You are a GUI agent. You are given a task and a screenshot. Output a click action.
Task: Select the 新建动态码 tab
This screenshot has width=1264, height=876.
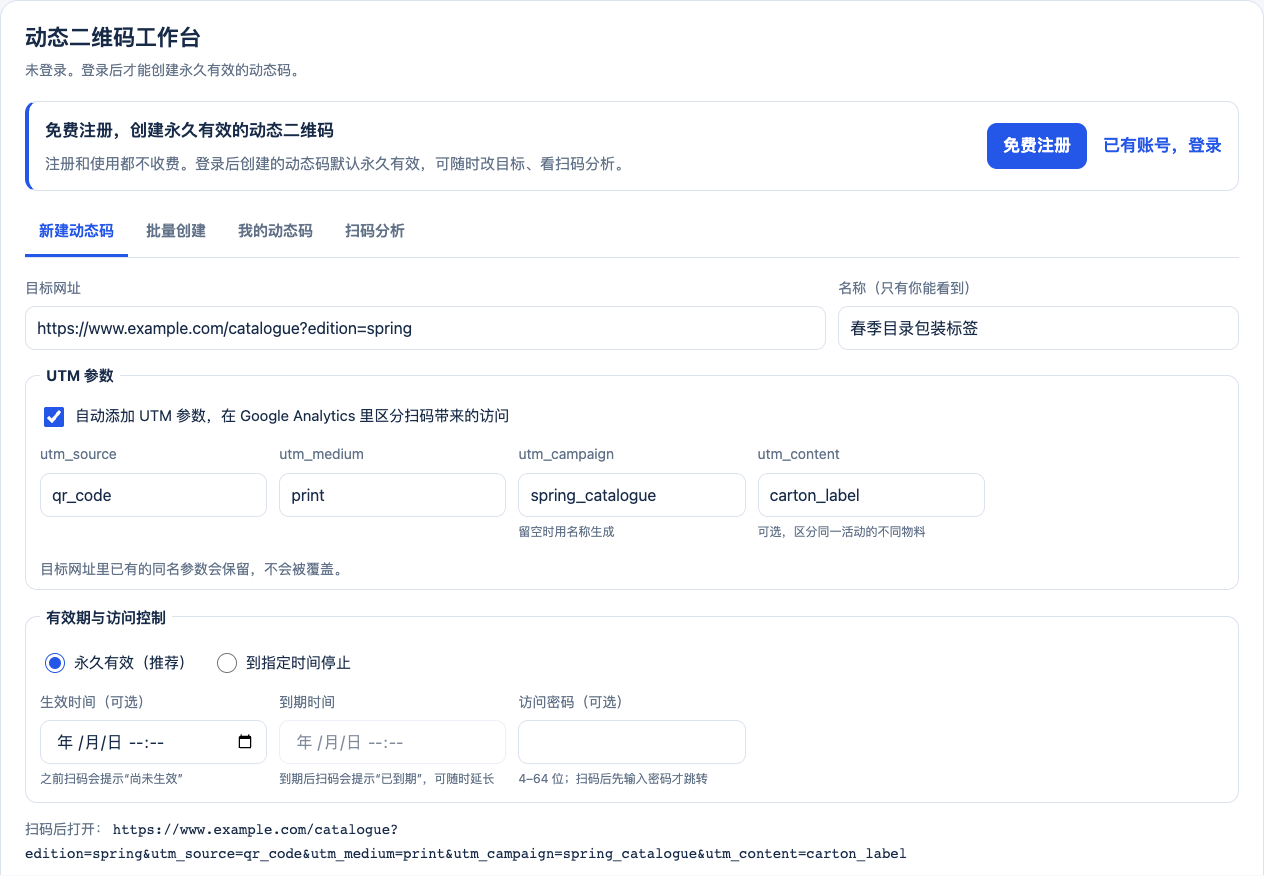point(76,231)
